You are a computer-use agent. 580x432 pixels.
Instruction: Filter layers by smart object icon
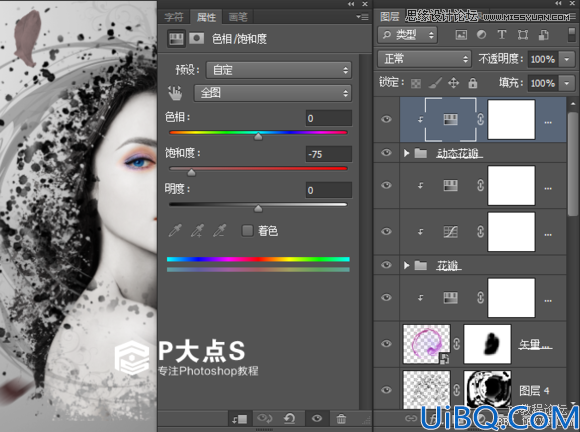pyautogui.click(x=543, y=35)
